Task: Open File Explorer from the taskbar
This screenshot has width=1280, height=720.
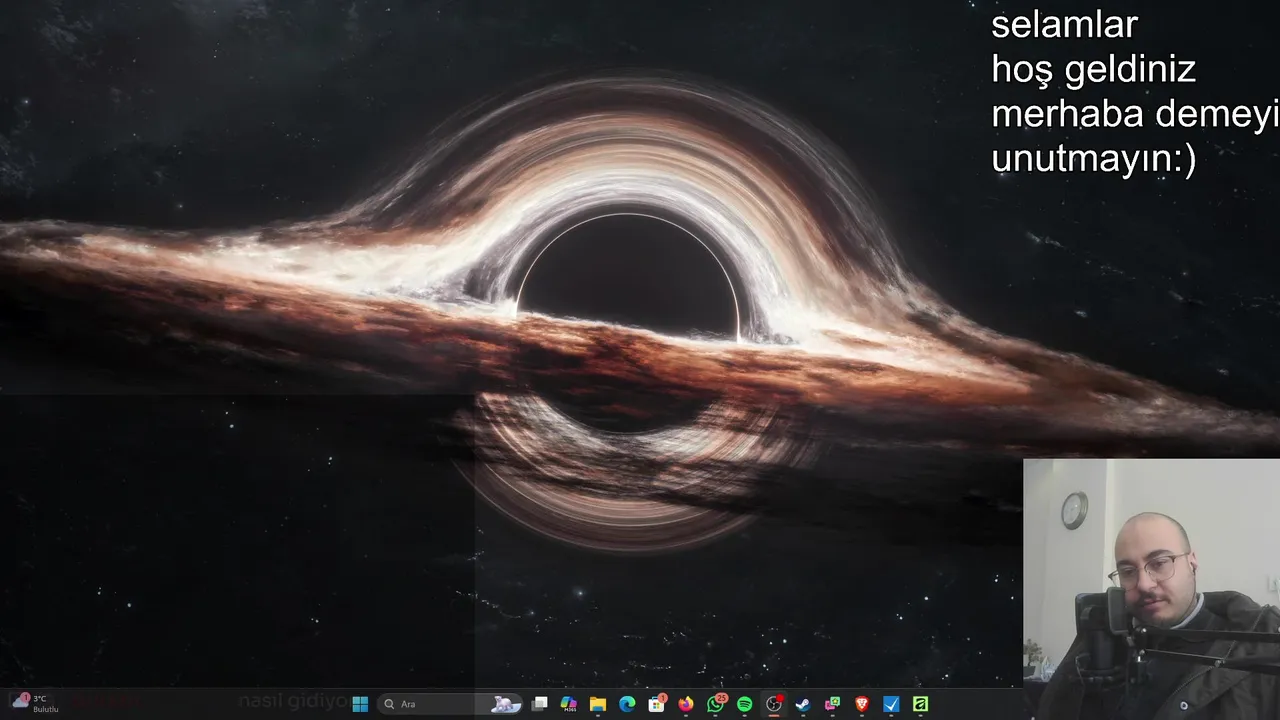Action: pyautogui.click(x=598, y=704)
